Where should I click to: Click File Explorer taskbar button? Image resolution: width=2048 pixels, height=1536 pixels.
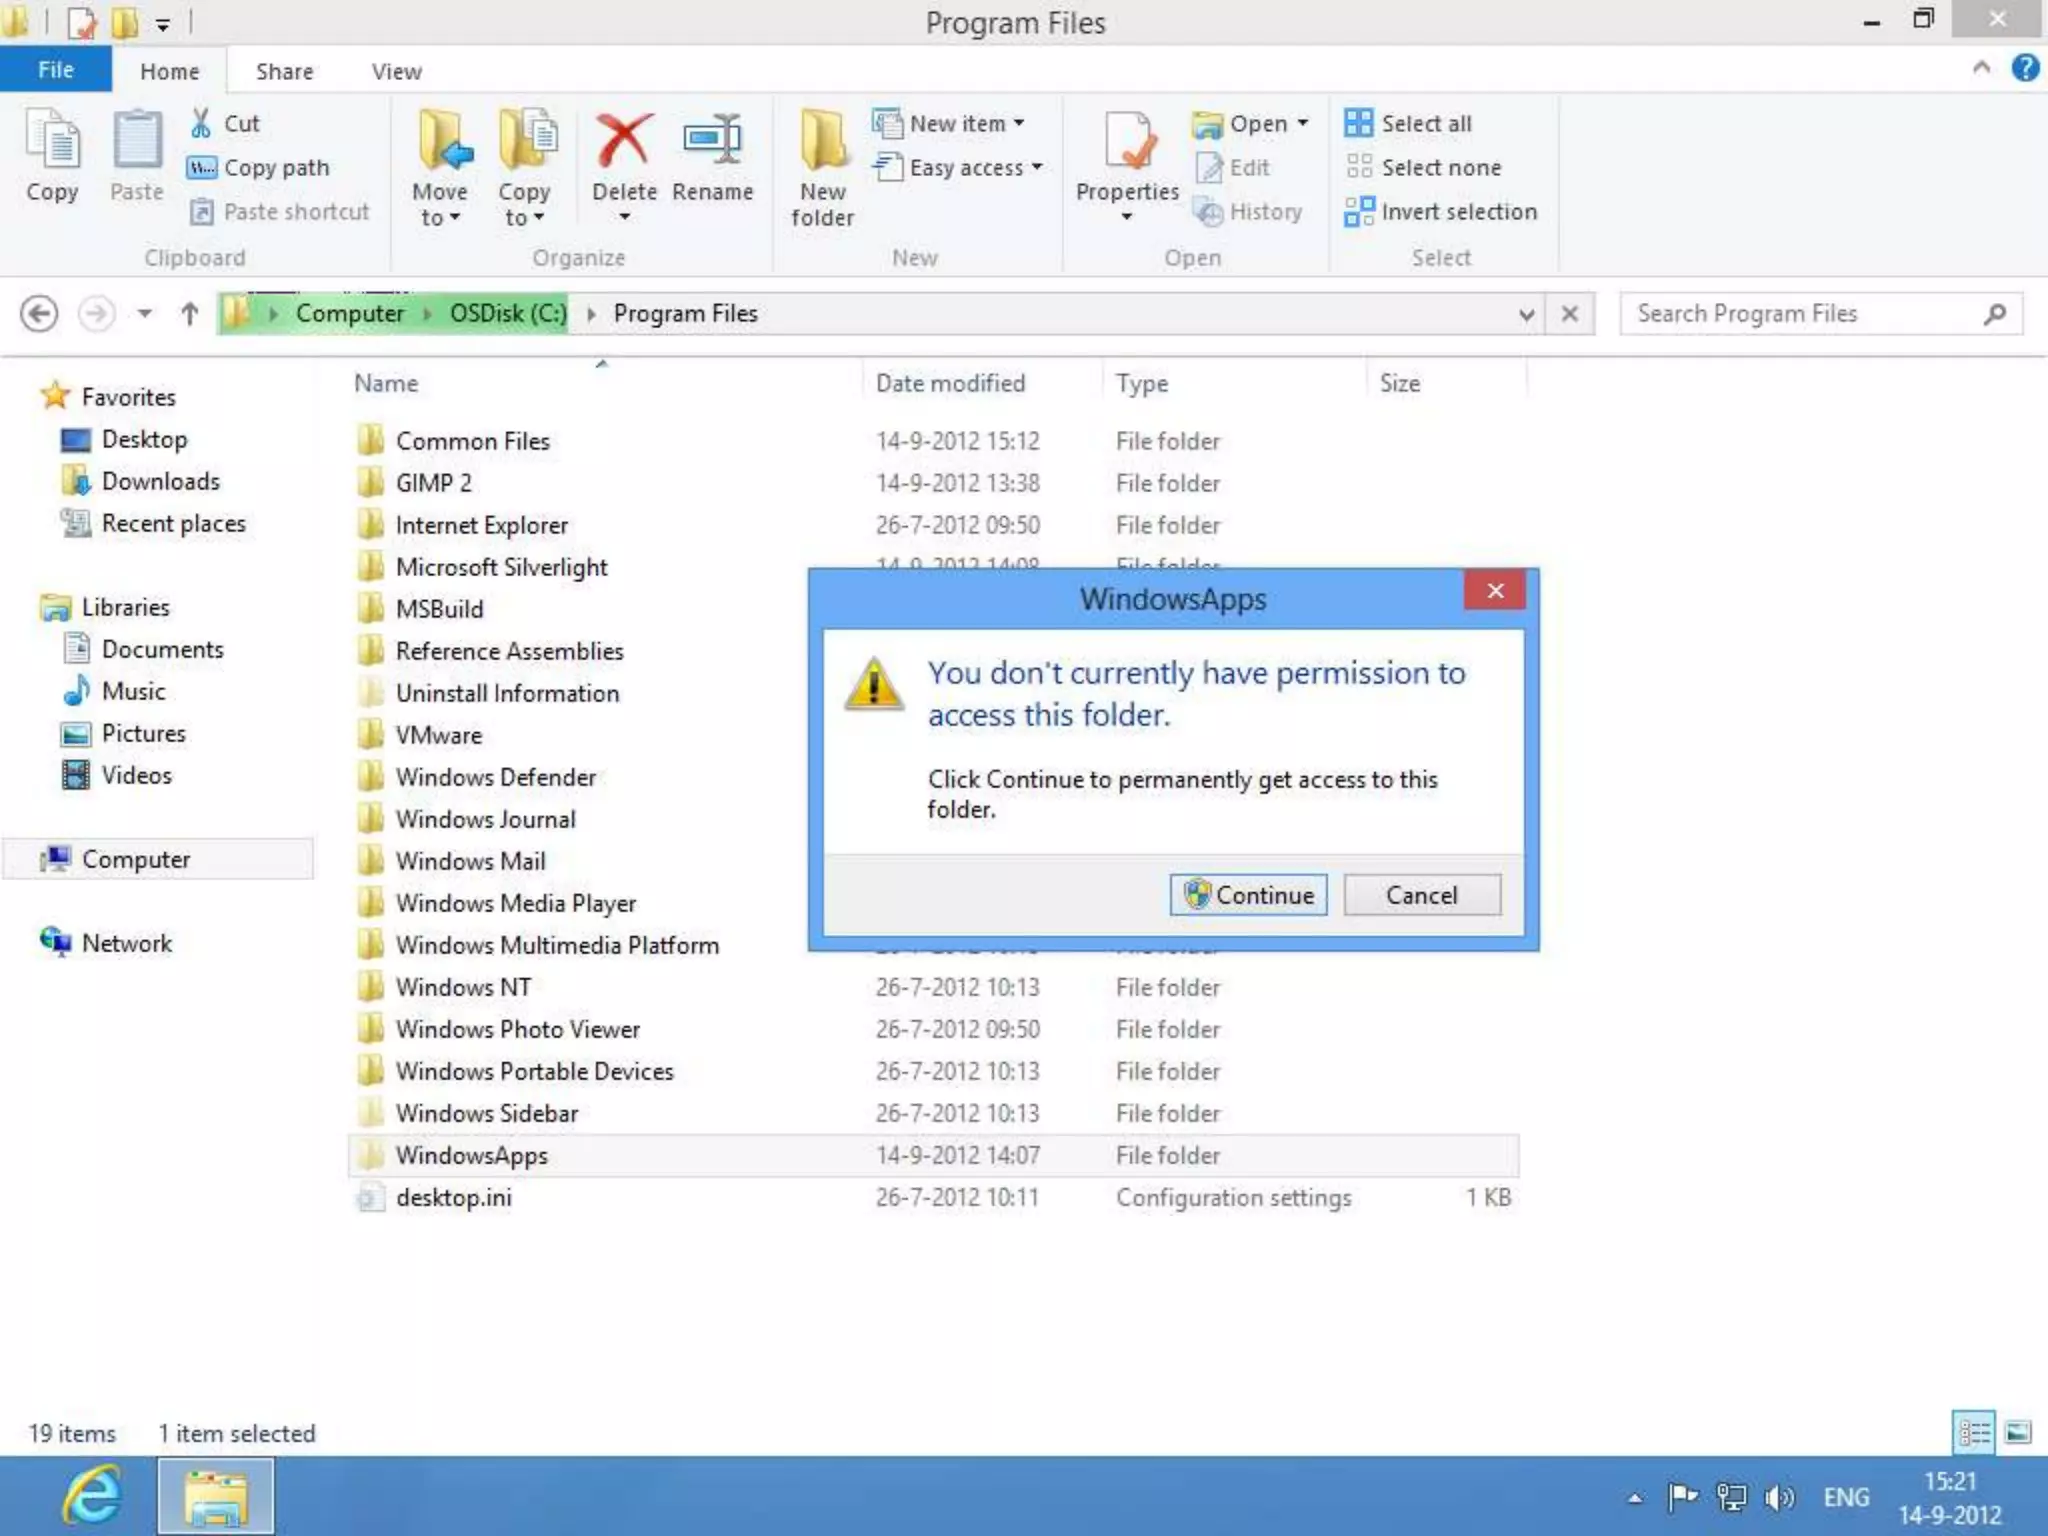click(215, 1496)
